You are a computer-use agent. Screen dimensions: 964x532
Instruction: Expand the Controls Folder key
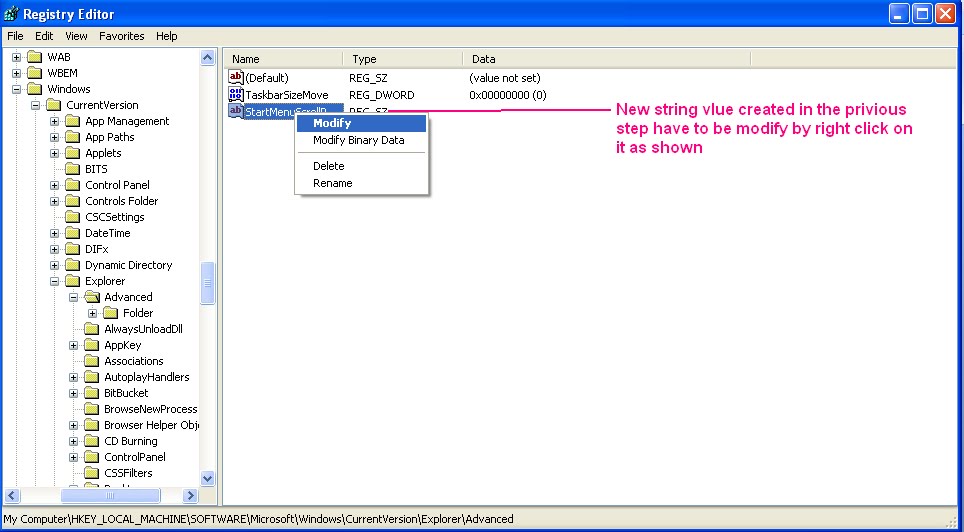pos(55,201)
